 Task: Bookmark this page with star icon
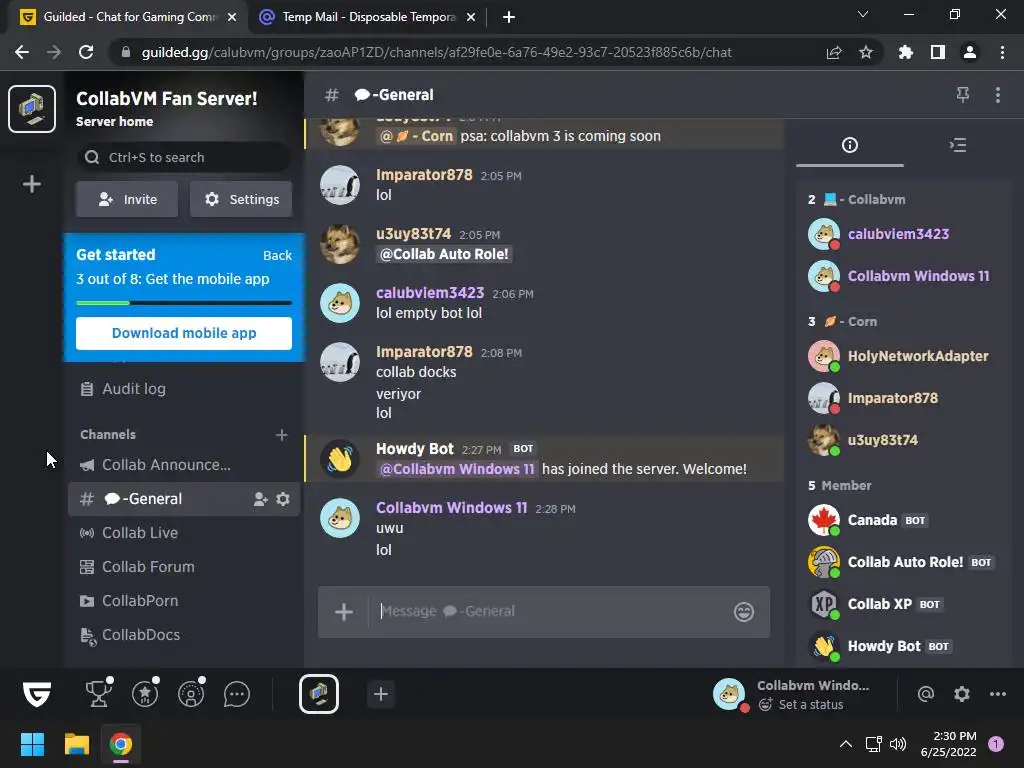coord(866,52)
